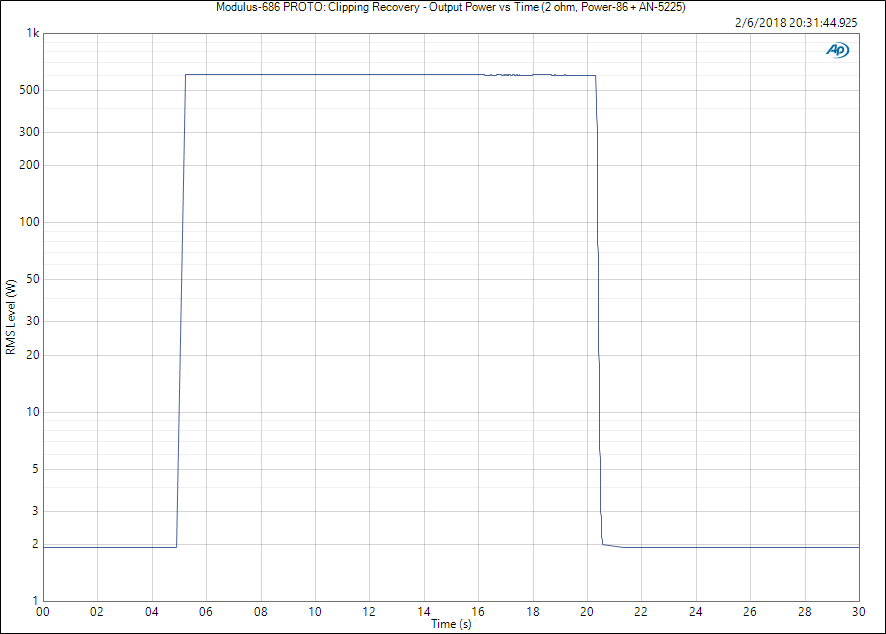Click the 24 time axis label
886x634 pixels.
[x=696, y=612]
